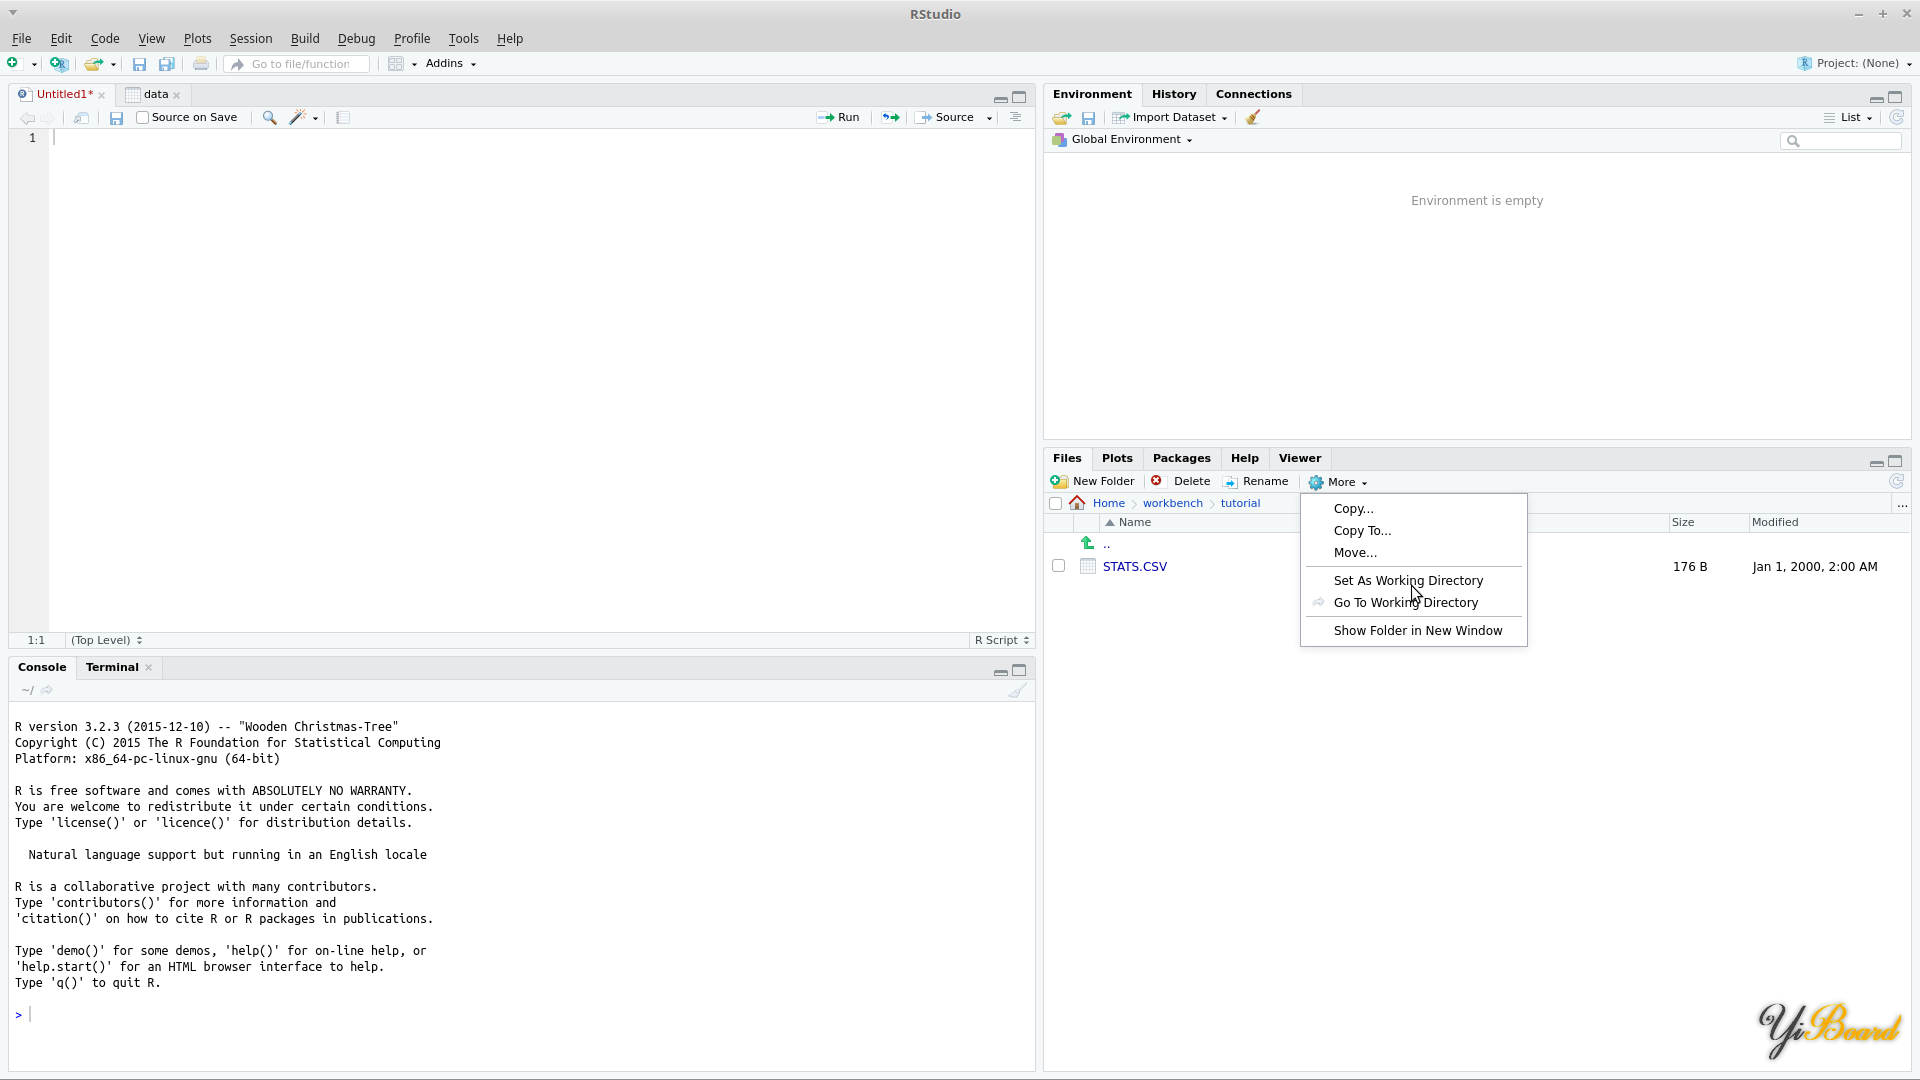Screen dimensions: 1920x1080
Task: Click the Go to file/function field
Action: pos(299,64)
